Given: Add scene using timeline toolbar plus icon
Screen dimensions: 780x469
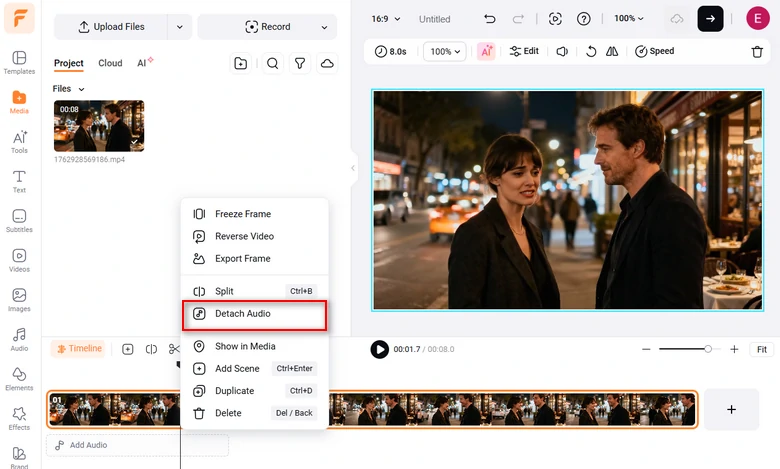Looking at the screenshot, I should point(128,349).
